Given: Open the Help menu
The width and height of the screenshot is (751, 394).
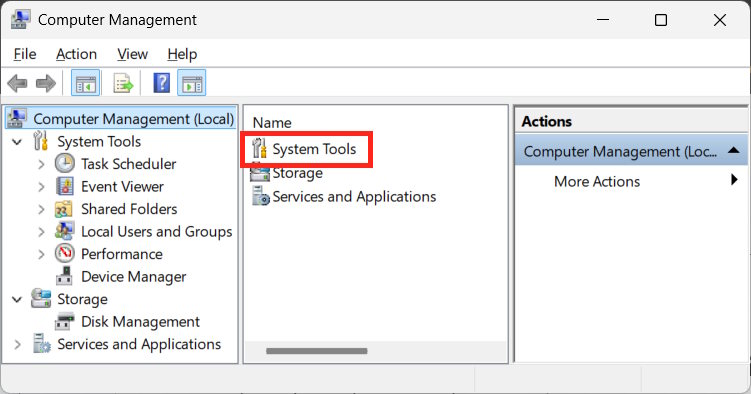Looking at the screenshot, I should pyautogui.click(x=182, y=54).
